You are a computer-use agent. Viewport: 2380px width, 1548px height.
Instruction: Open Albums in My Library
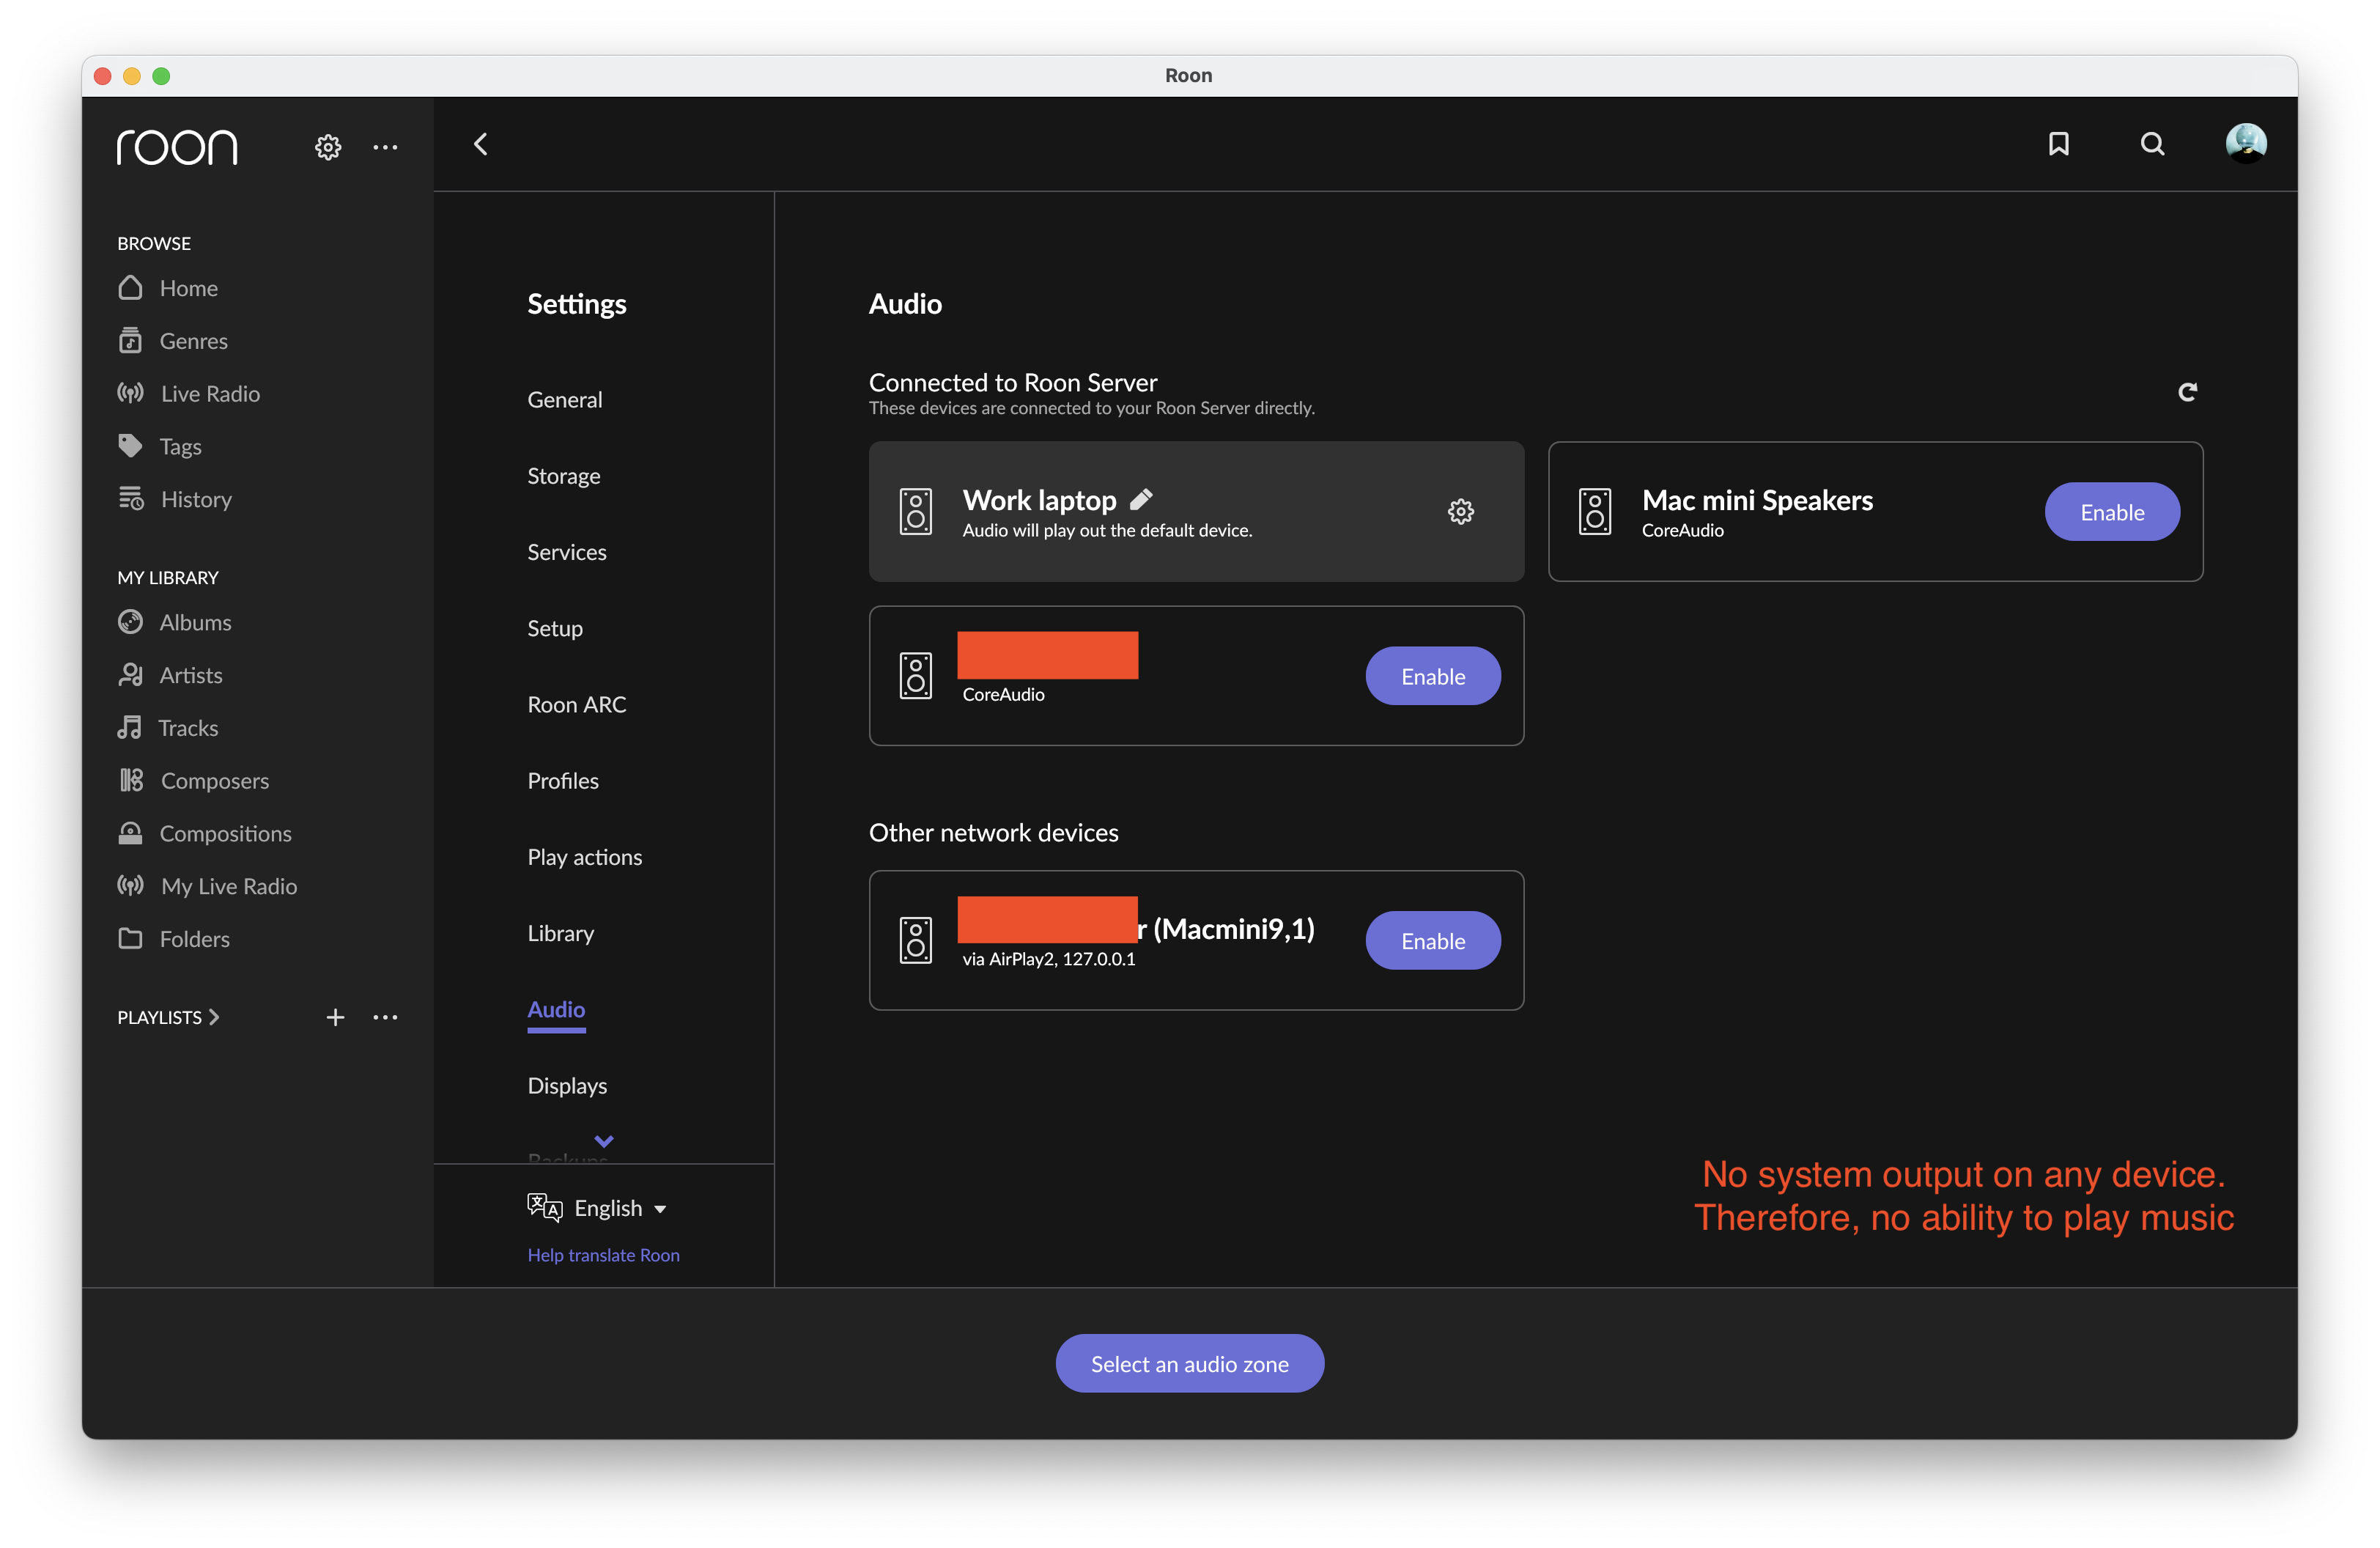tap(175, 622)
